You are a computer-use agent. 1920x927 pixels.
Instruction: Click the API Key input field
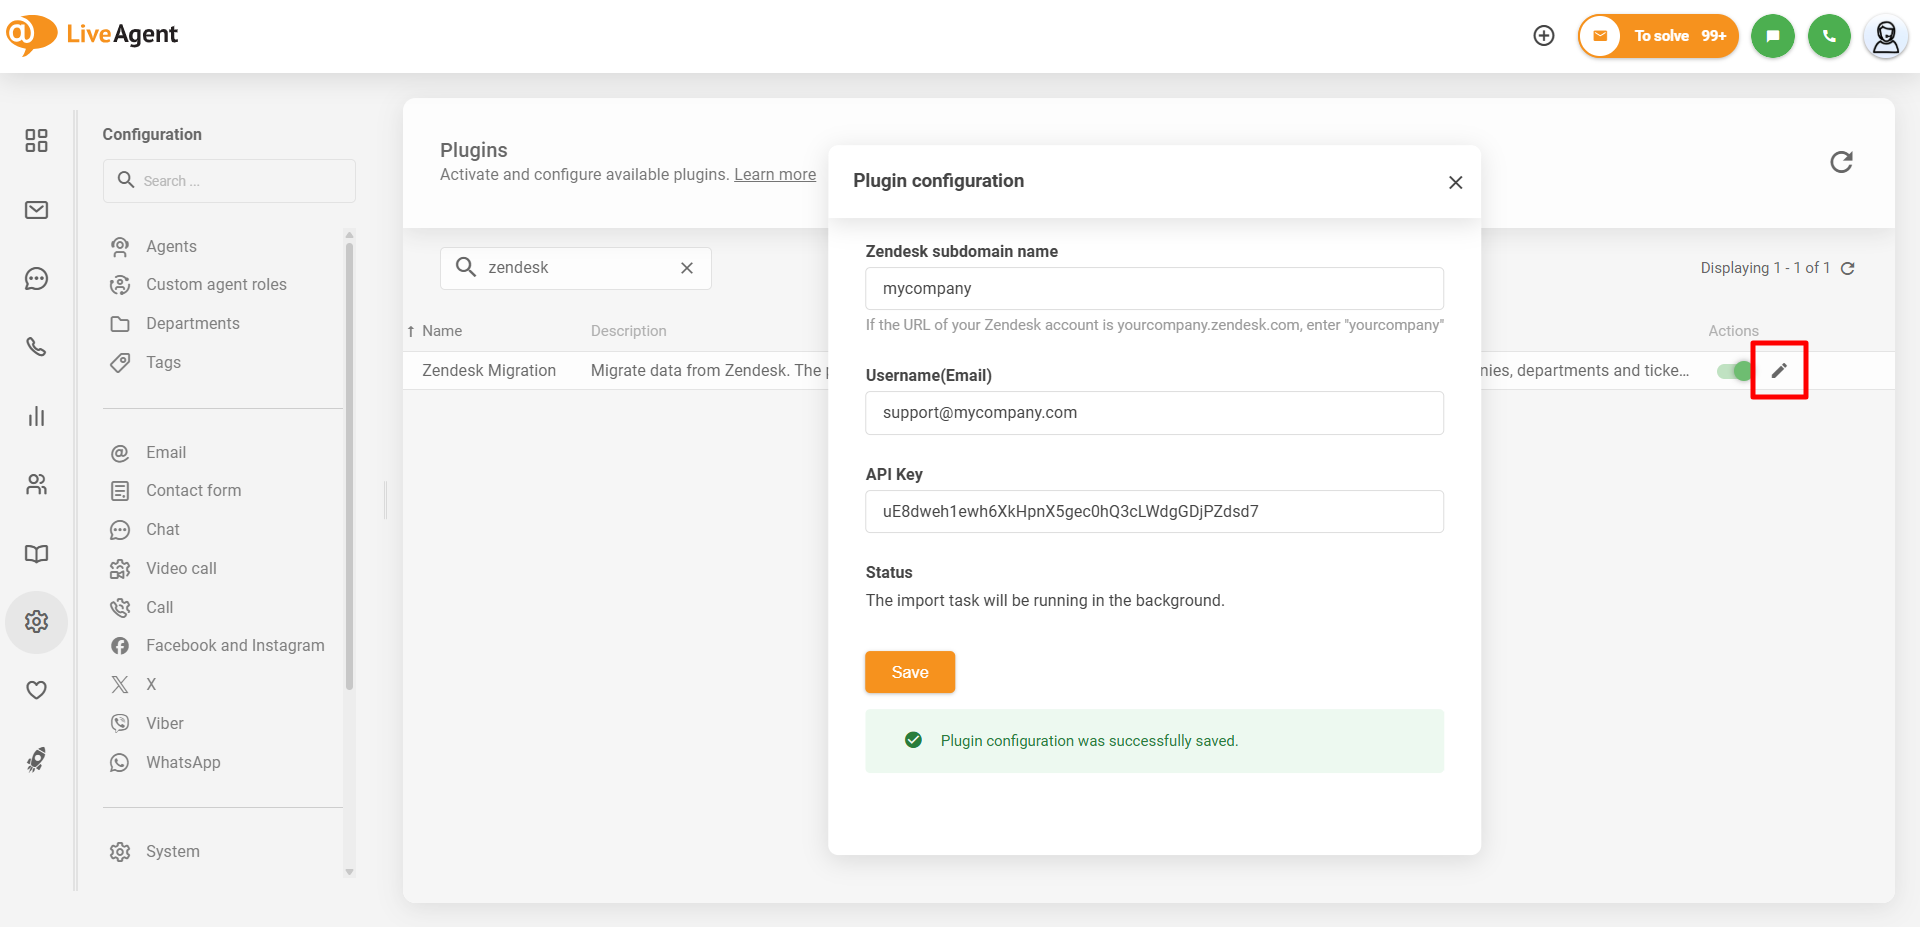point(1153,512)
